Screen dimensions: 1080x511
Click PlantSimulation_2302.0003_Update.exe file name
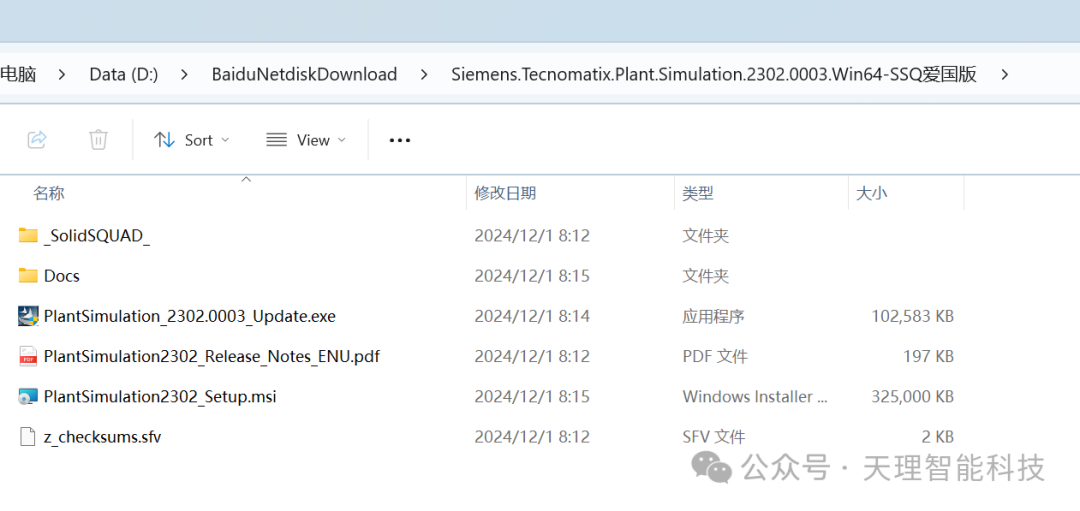click(x=190, y=316)
